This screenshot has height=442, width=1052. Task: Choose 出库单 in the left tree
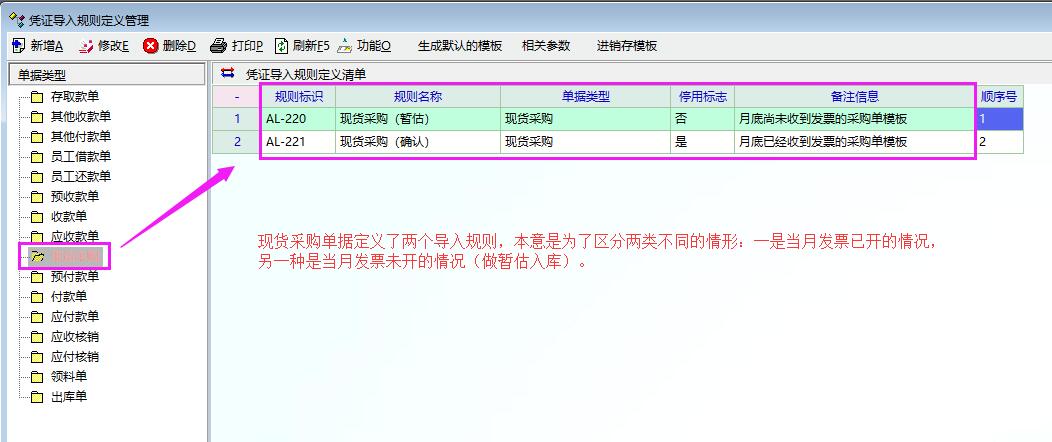tap(68, 397)
